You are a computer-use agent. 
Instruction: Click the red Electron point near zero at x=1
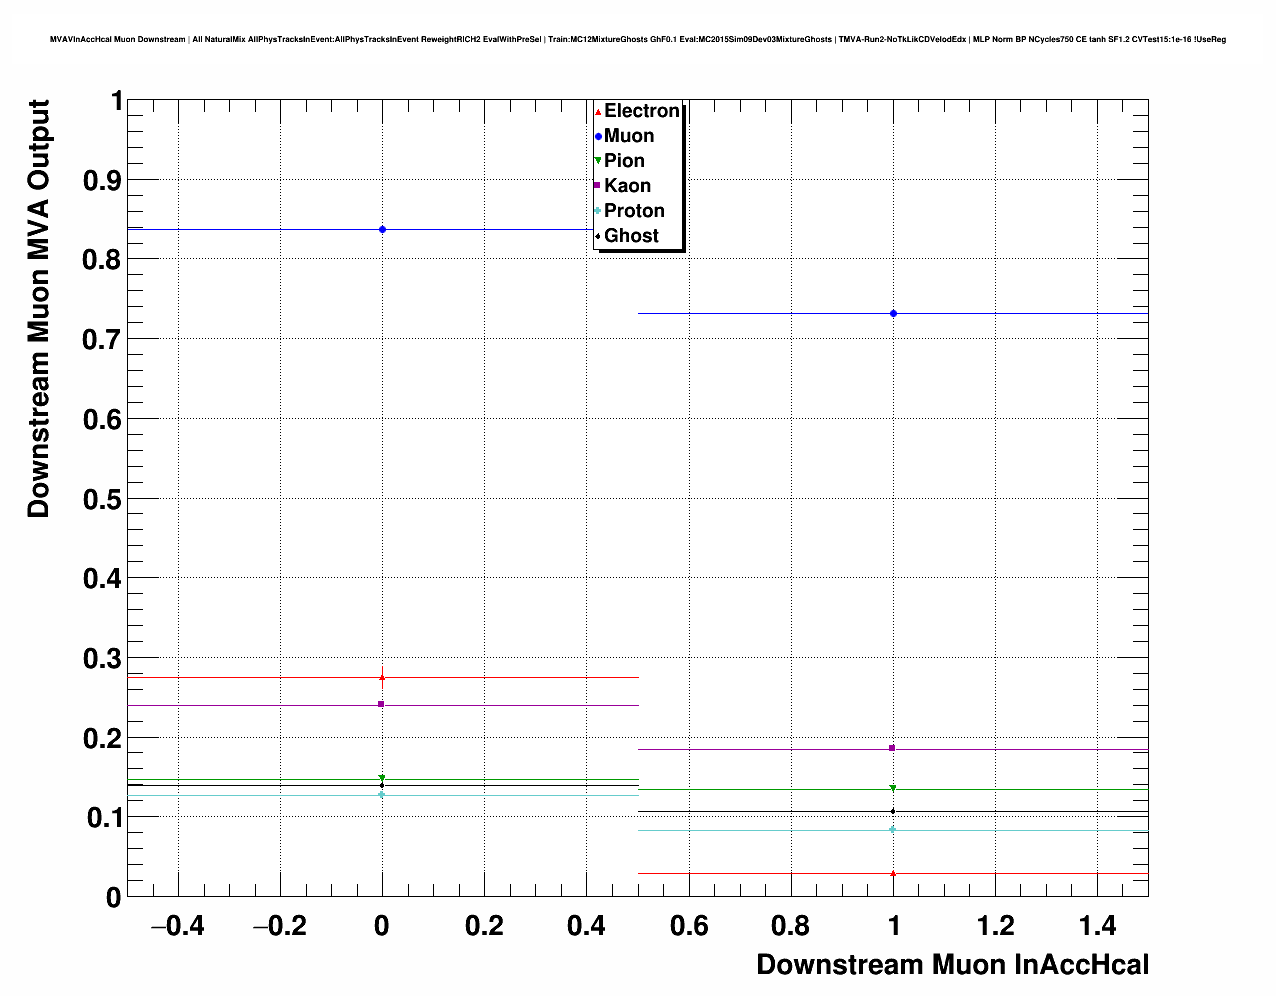point(893,874)
